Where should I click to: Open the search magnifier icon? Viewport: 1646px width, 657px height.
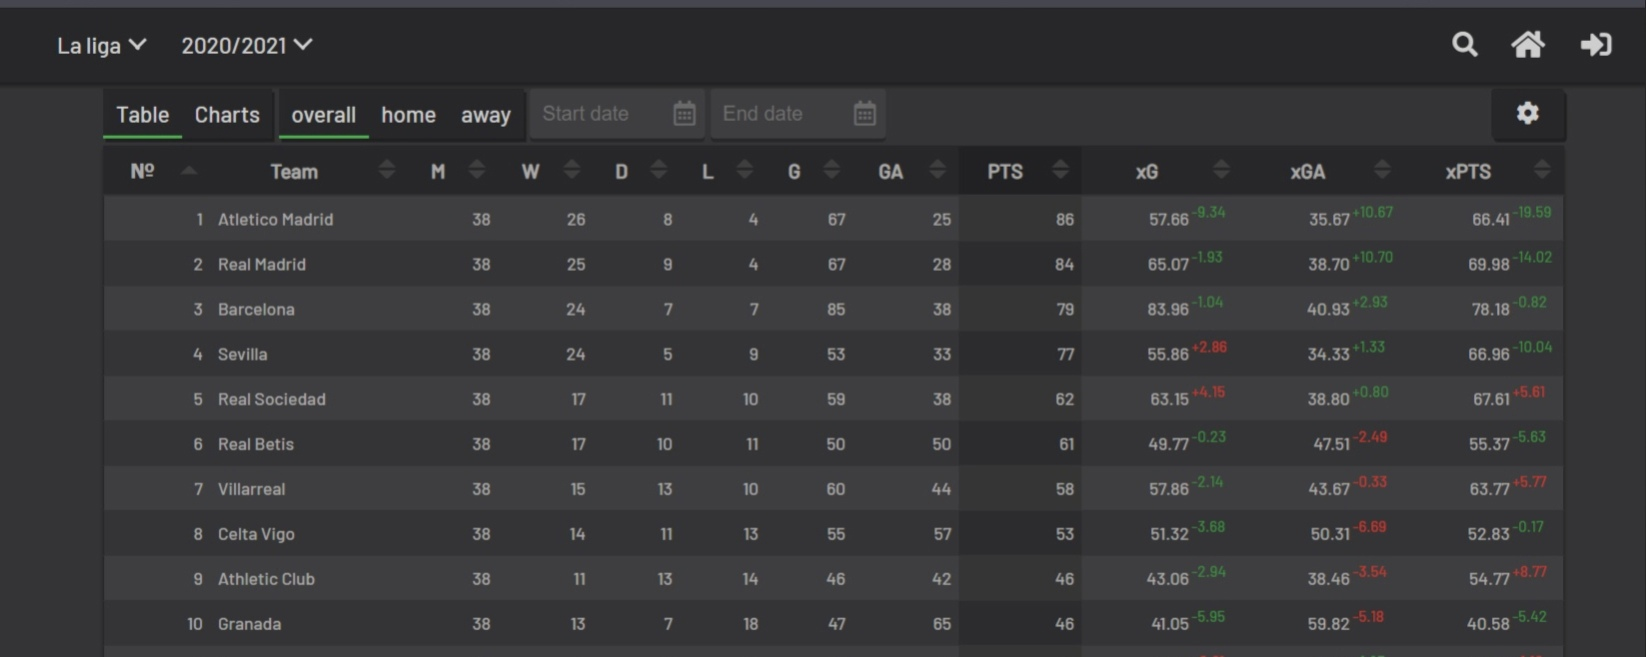(1465, 44)
